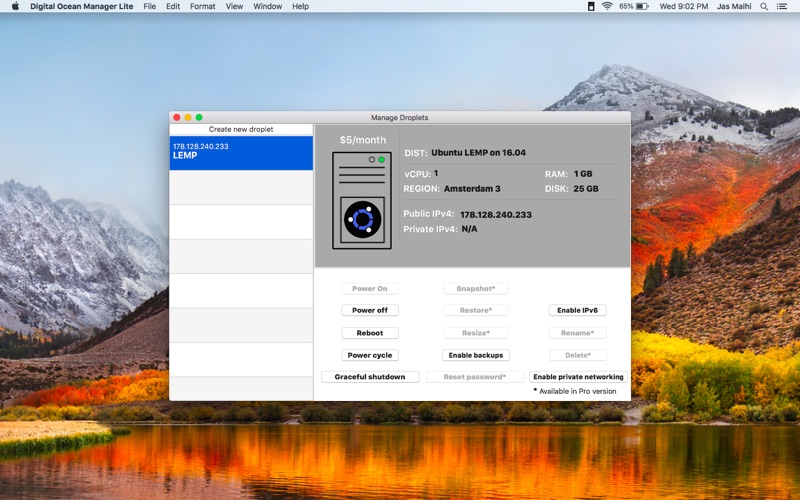Open the Digital Ocean Manager Lite menu
This screenshot has height=500, width=800.
82,6
